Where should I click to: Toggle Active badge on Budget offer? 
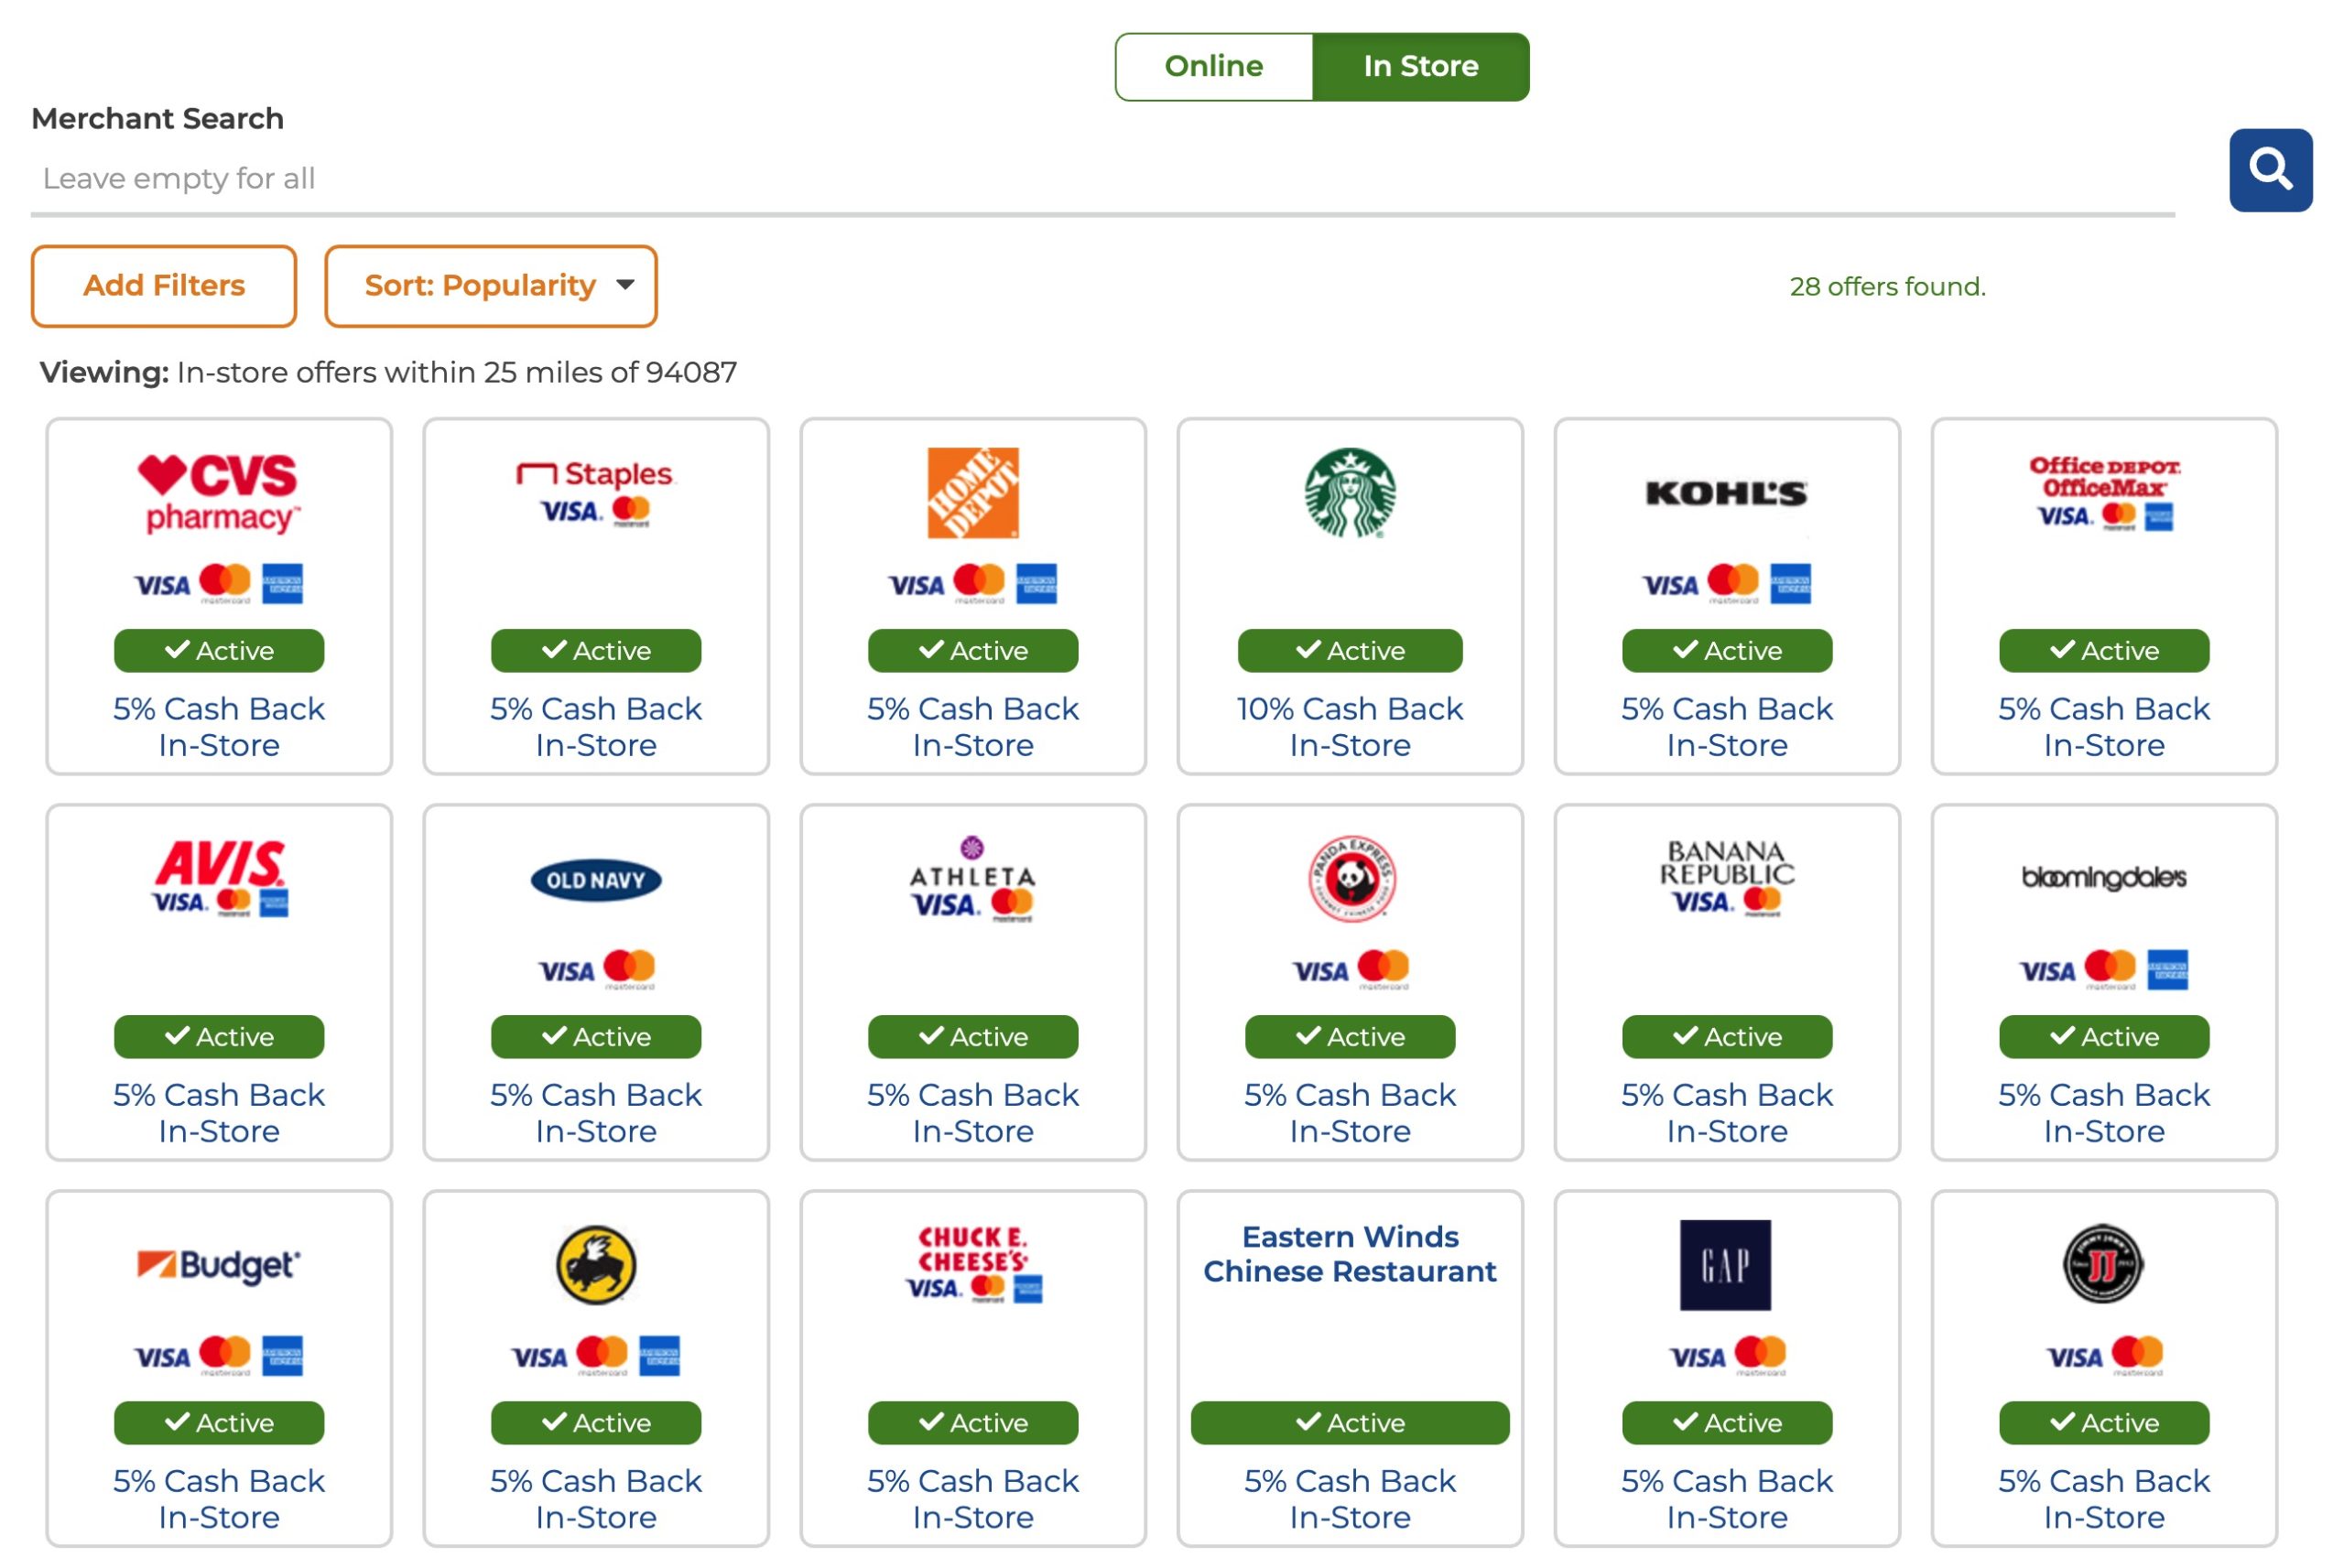tap(219, 1423)
